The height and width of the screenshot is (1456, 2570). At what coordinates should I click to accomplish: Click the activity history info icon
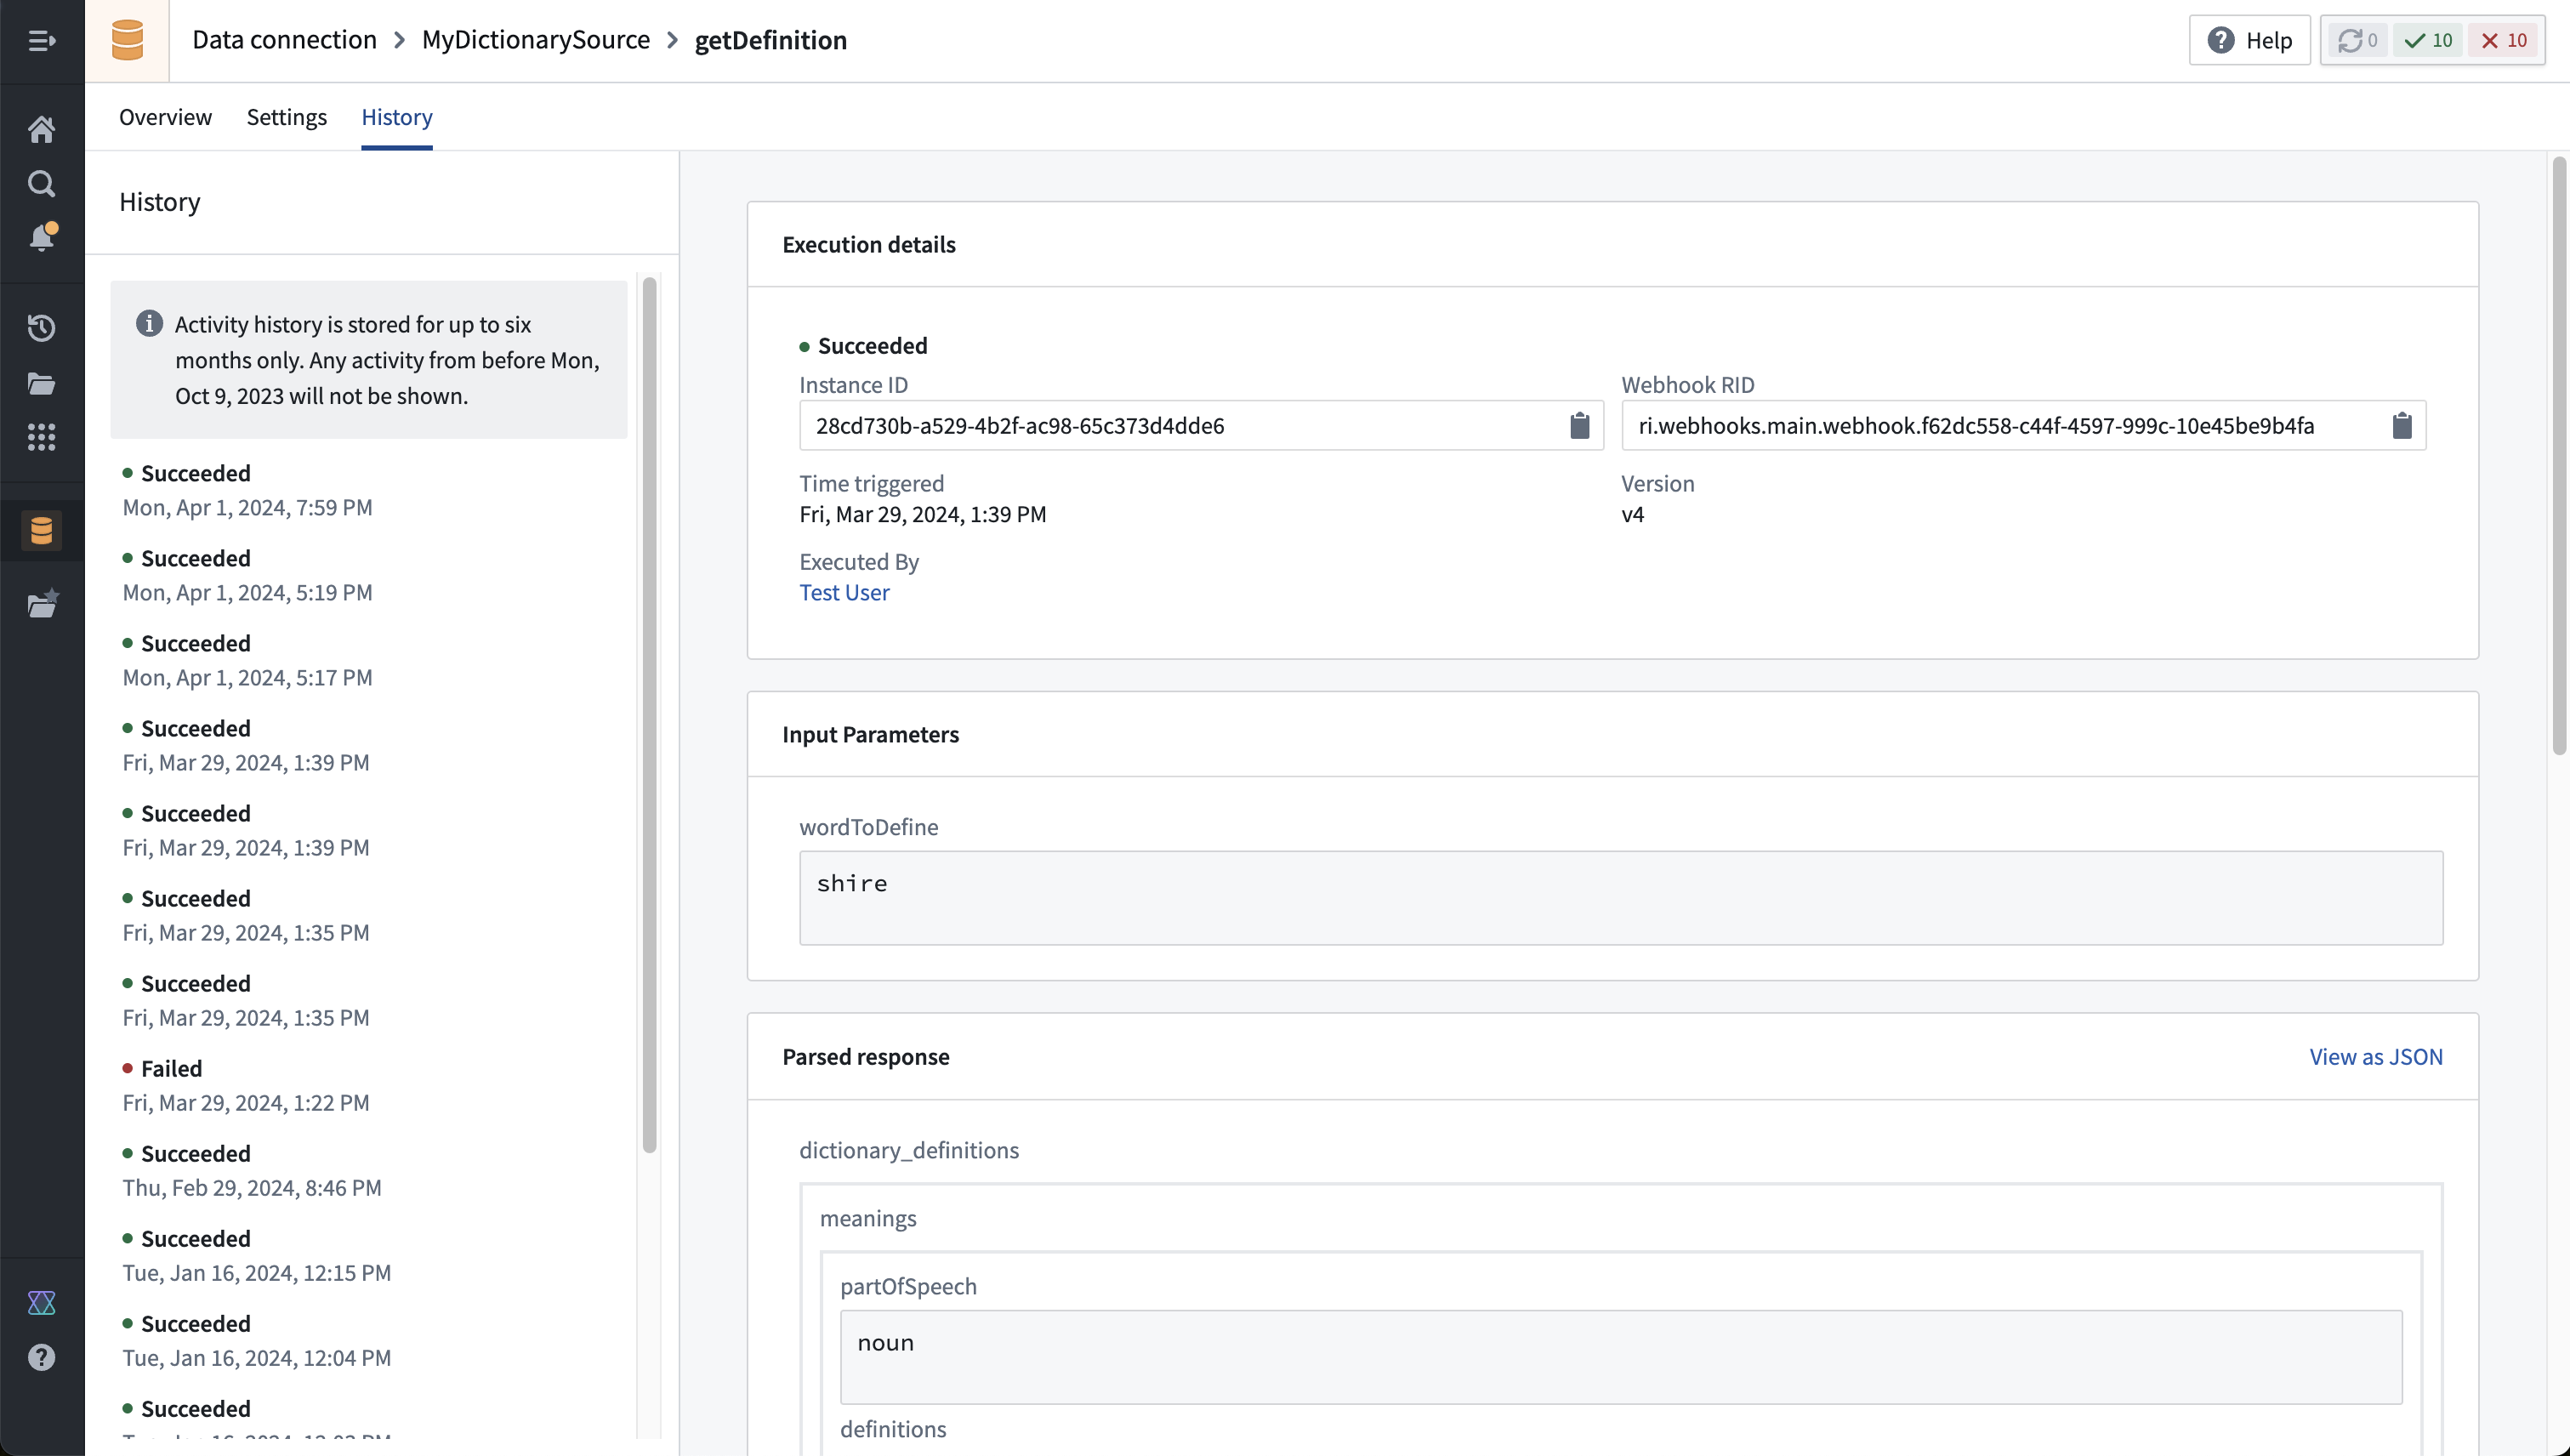click(149, 324)
